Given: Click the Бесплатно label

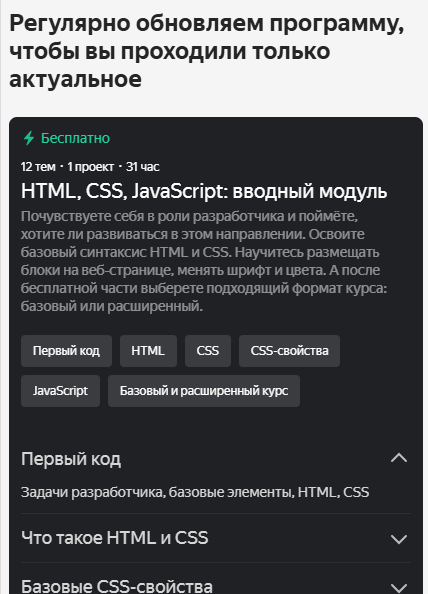Looking at the screenshot, I should [75, 138].
